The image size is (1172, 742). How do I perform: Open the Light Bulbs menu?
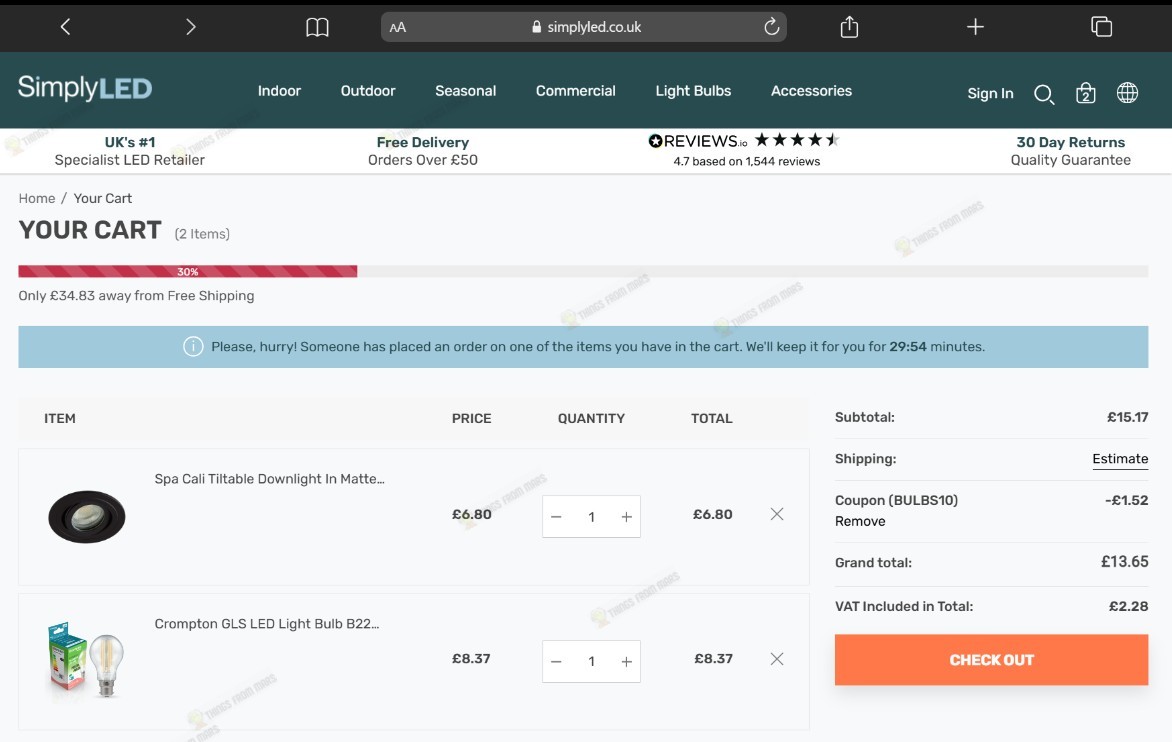693,90
